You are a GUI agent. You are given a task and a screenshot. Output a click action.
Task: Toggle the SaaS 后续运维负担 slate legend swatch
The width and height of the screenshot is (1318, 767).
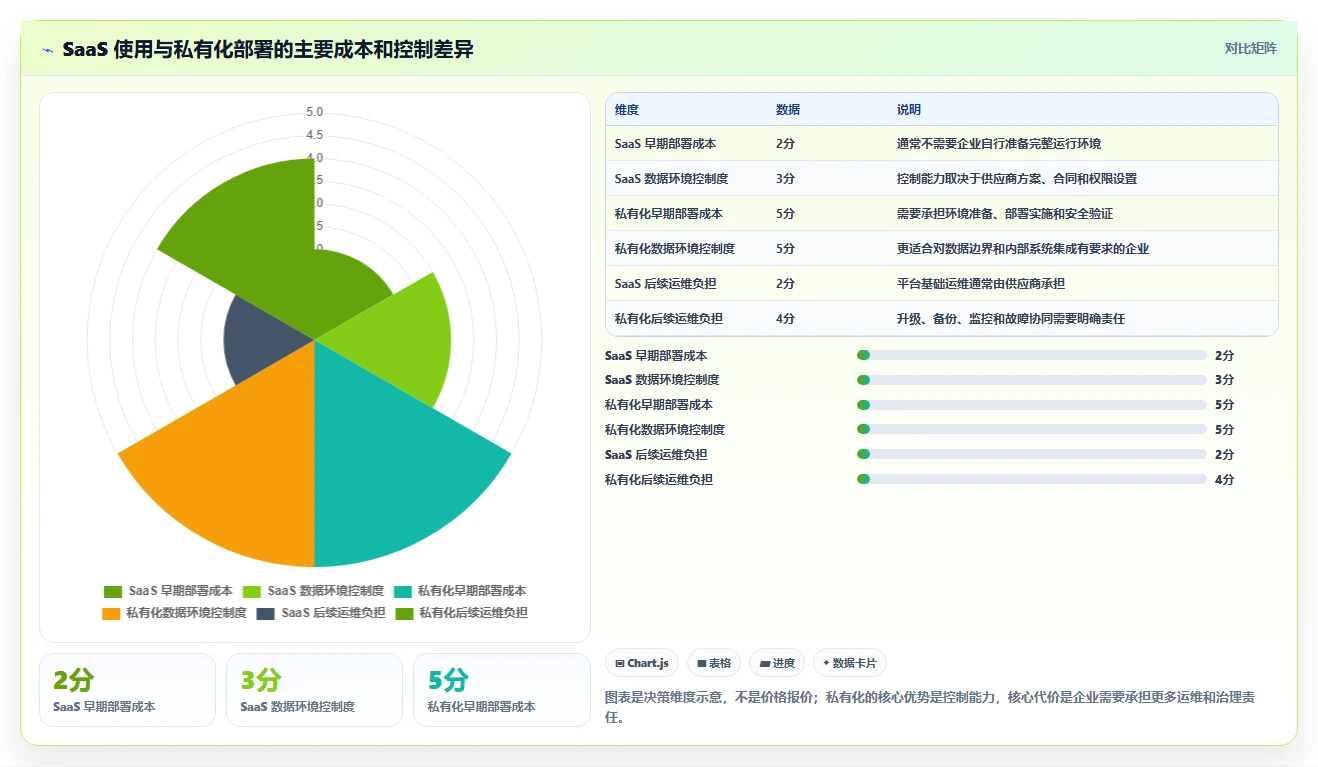266,613
